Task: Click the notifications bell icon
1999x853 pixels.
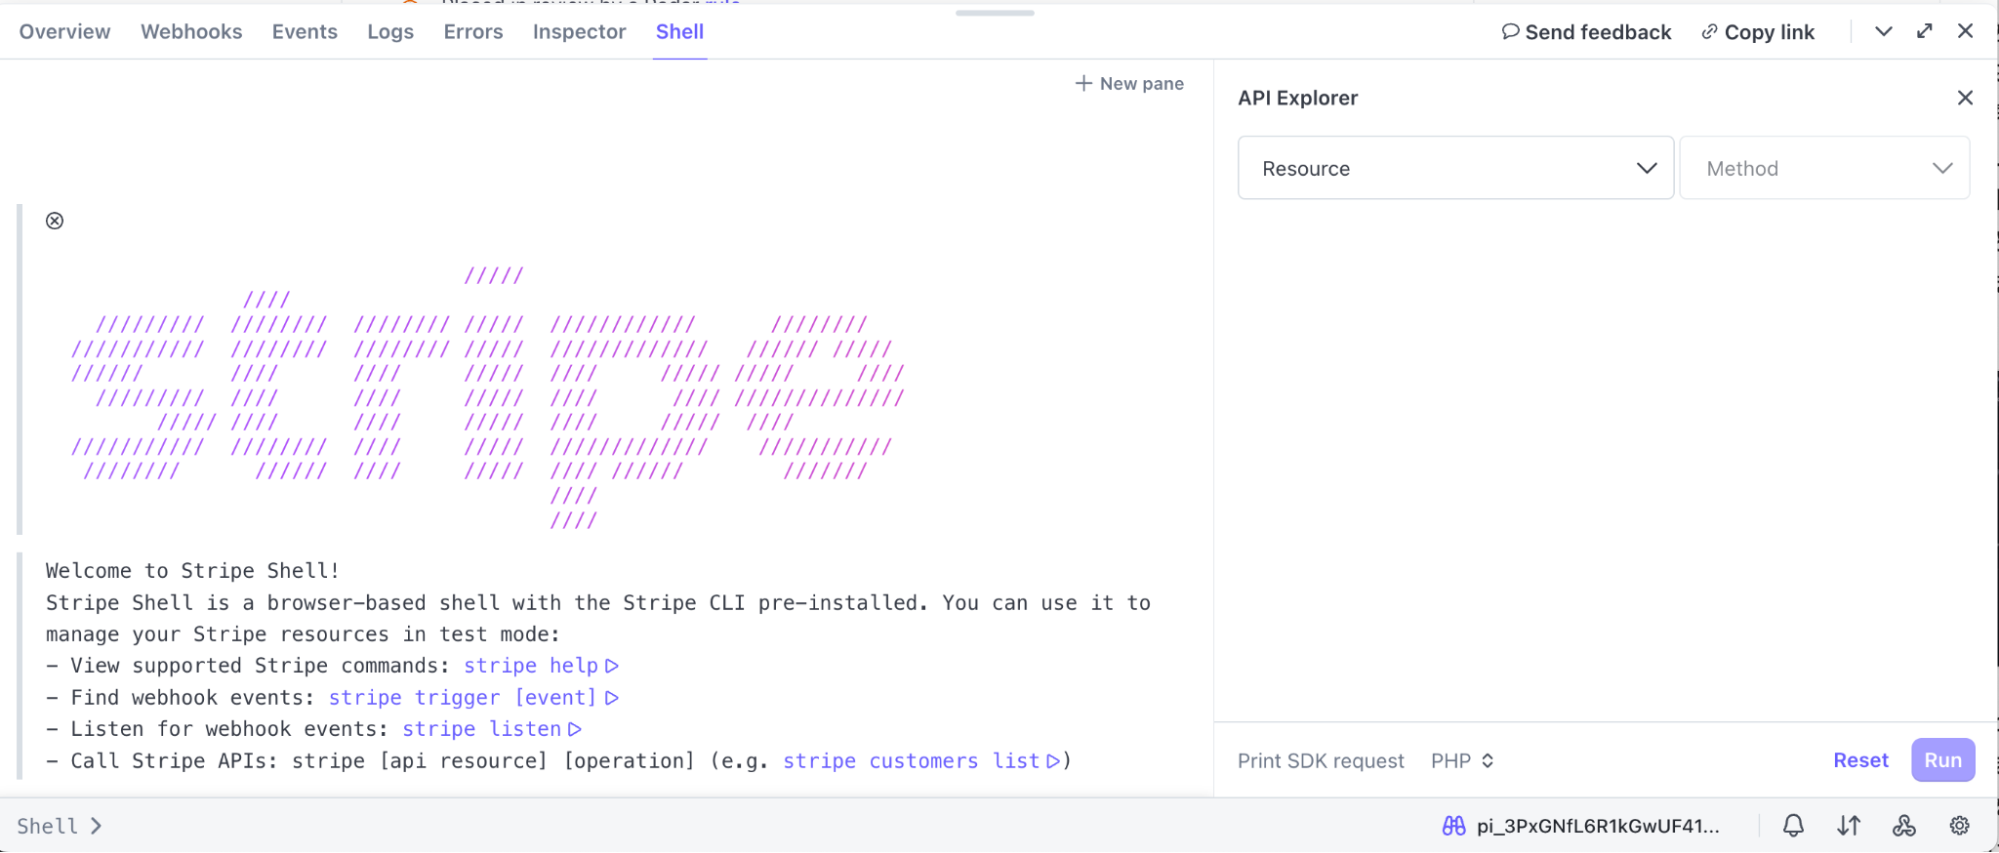Action: point(1793,825)
